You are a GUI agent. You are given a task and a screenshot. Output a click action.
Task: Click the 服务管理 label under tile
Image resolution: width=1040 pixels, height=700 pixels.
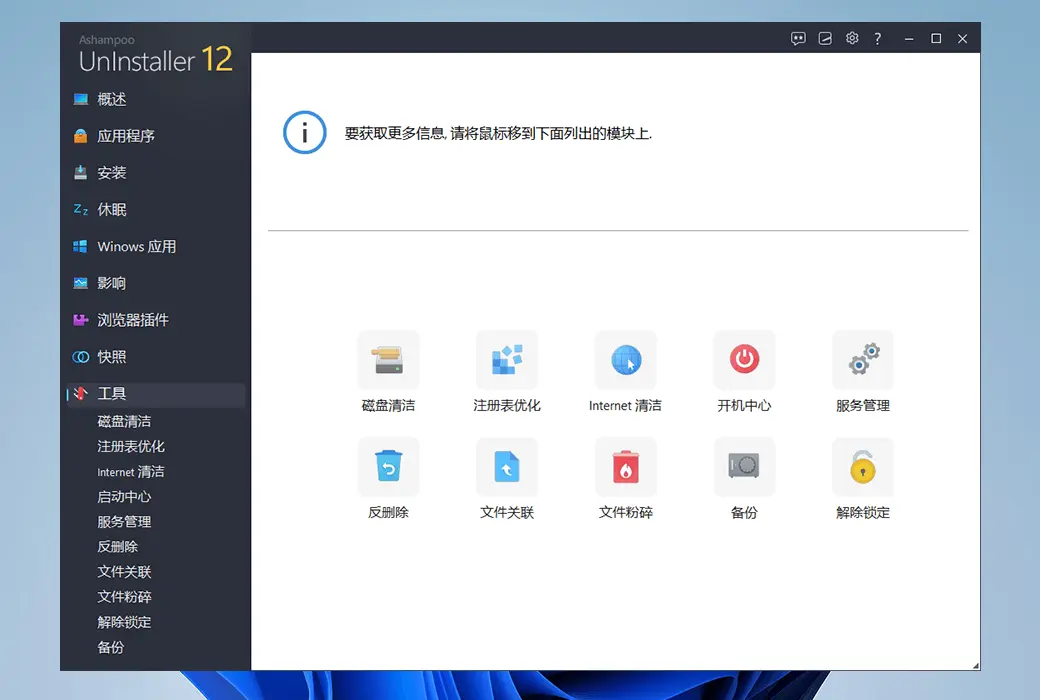coord(863,405)
